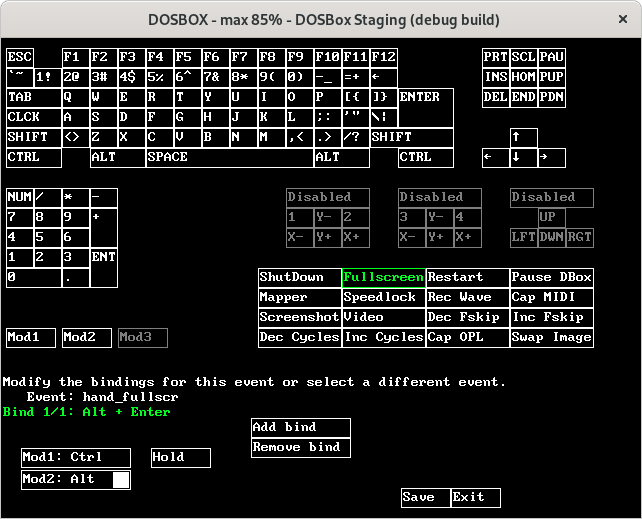Select the Dec Cycles handler
Viewport: 642px width, 519px height.
coord(300,338)
